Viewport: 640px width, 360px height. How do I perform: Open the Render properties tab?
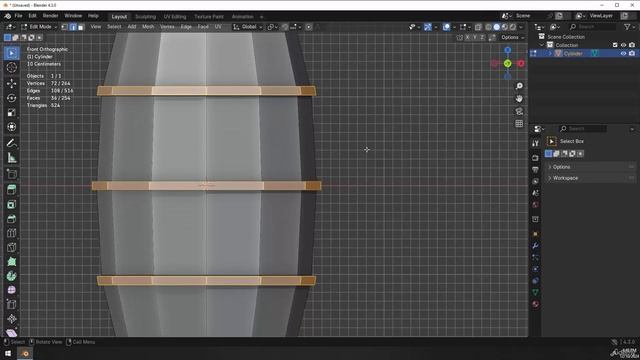tap(536, 158)
